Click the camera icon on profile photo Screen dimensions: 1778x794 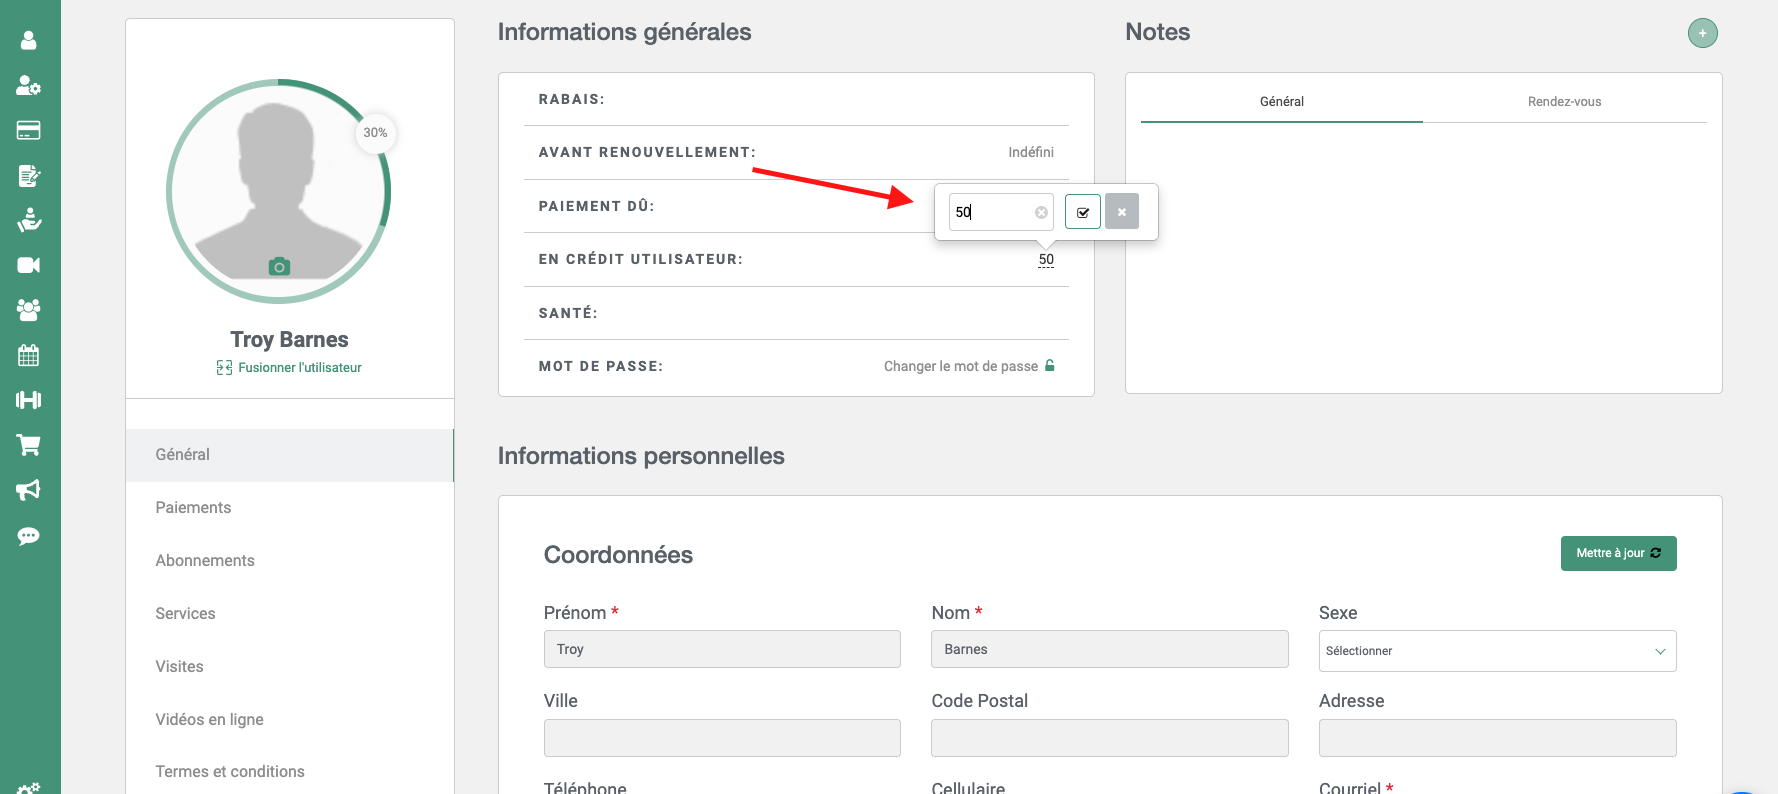click(x=280, y=266)
